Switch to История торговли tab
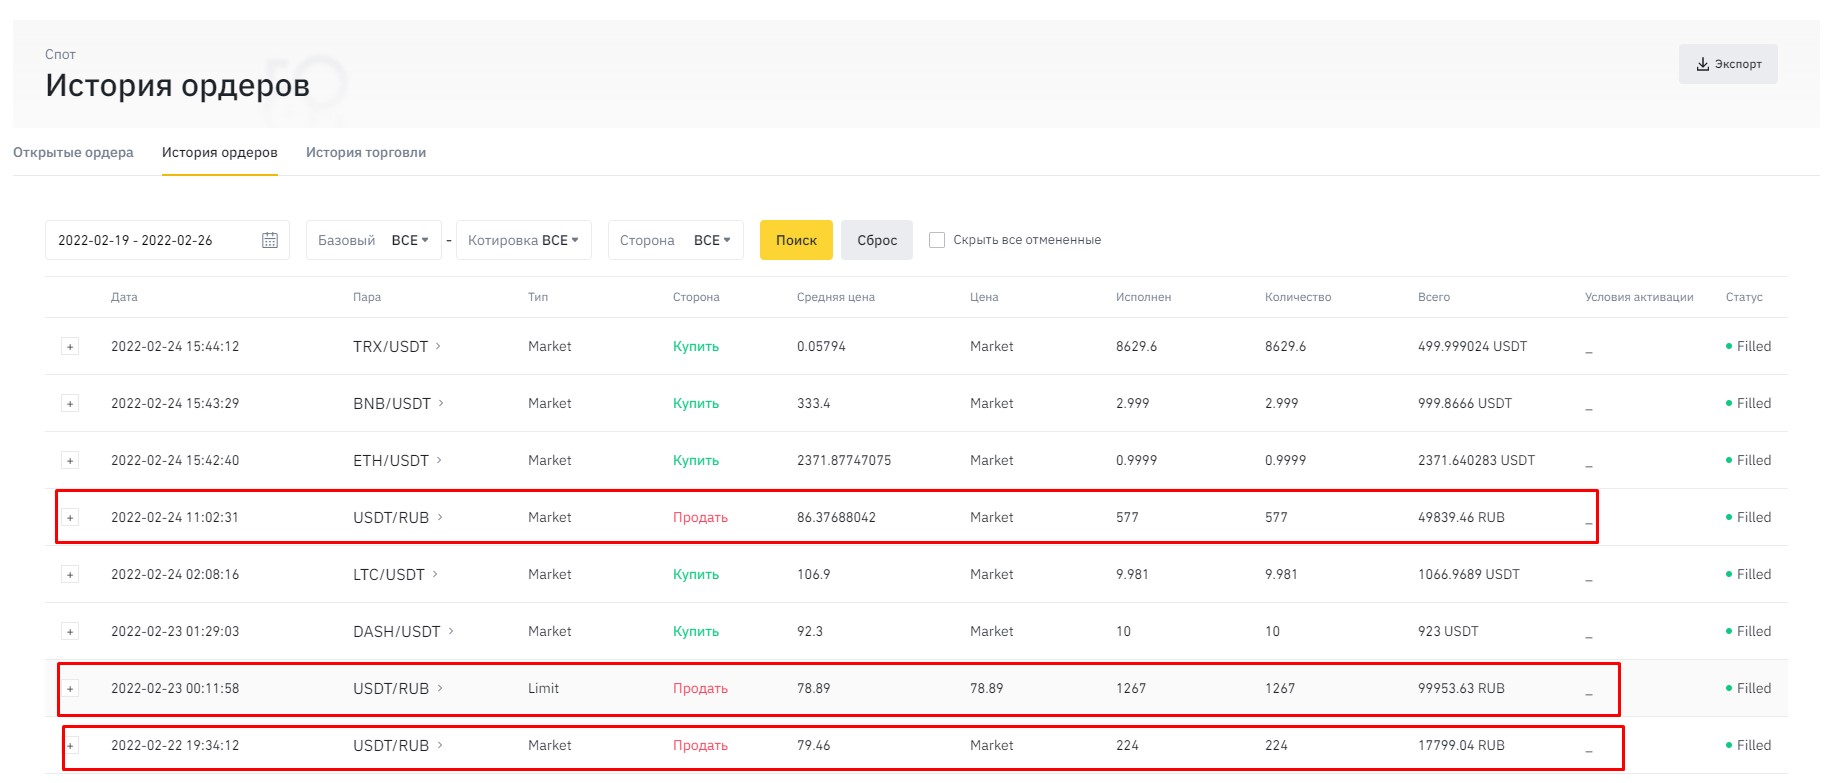Screen dimensions: 1839x783 point(366,153)
